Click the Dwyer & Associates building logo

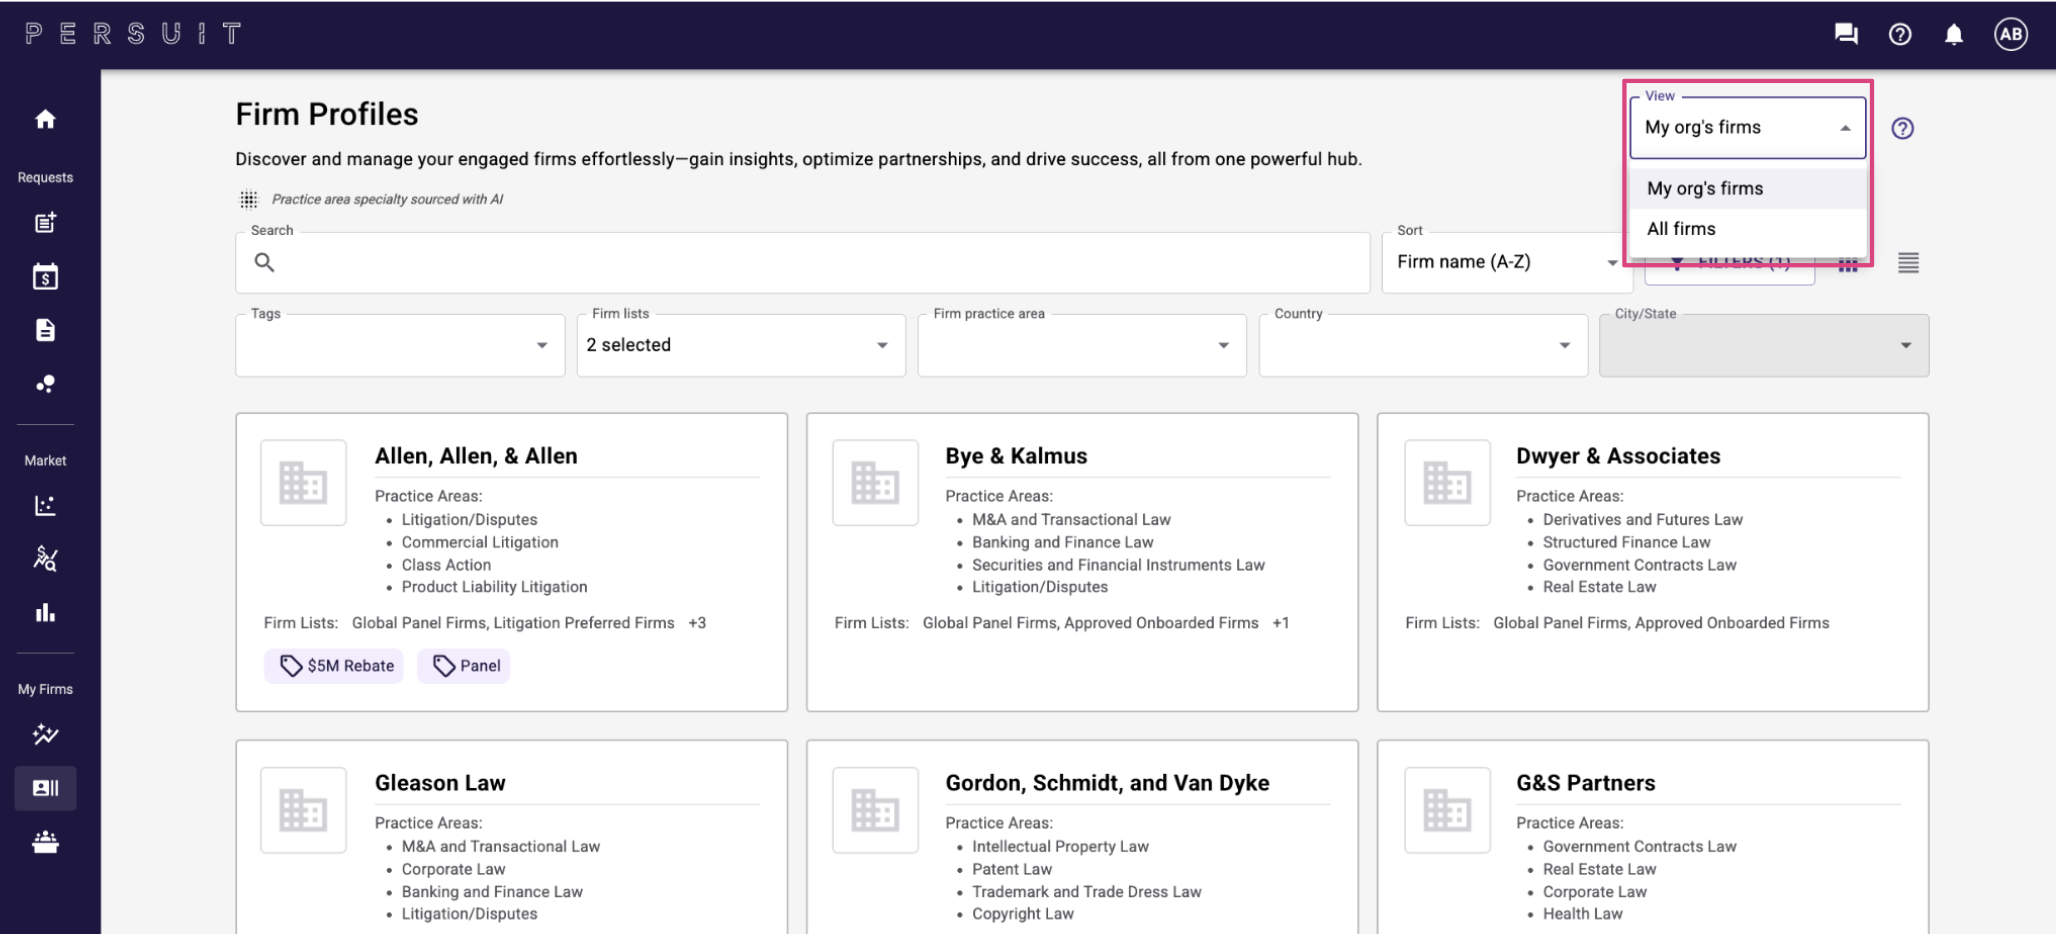(x=1447, y=482)
